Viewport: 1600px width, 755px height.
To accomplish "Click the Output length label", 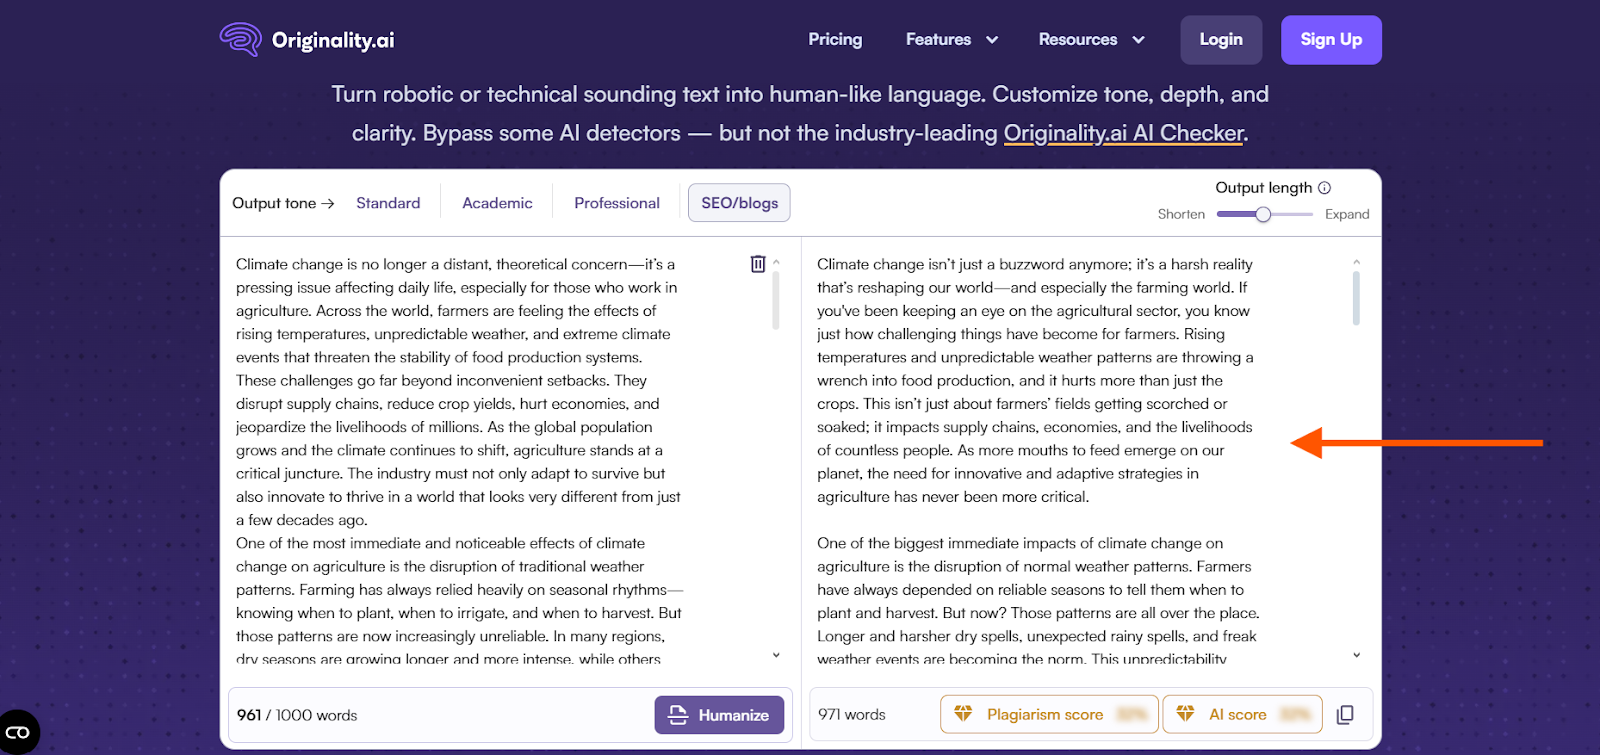I will tap(1263, 188).
